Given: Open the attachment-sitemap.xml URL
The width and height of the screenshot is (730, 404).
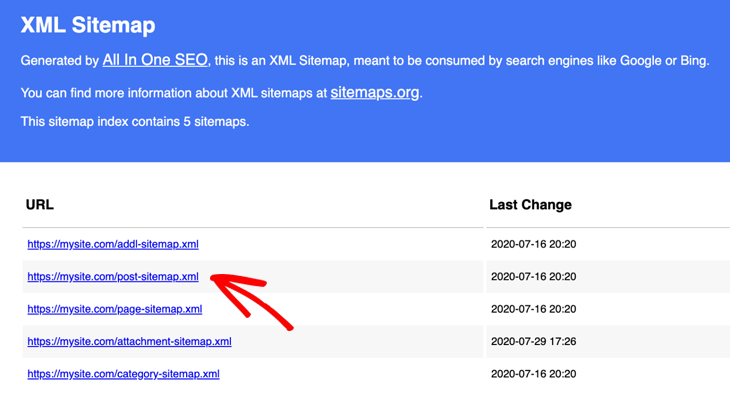Looking at the screenshot, I should tap(129, 342).
